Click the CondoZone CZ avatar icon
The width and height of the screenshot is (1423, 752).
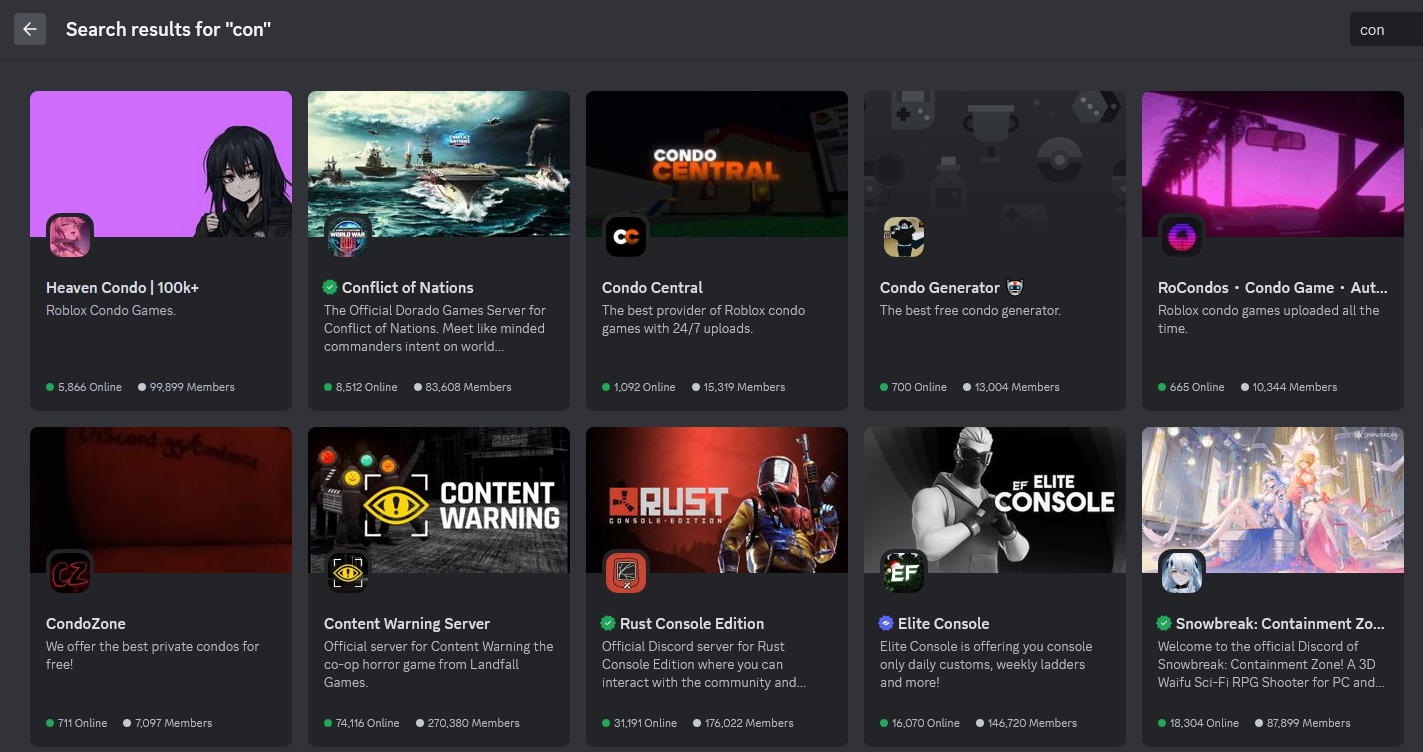click(70, 572)
